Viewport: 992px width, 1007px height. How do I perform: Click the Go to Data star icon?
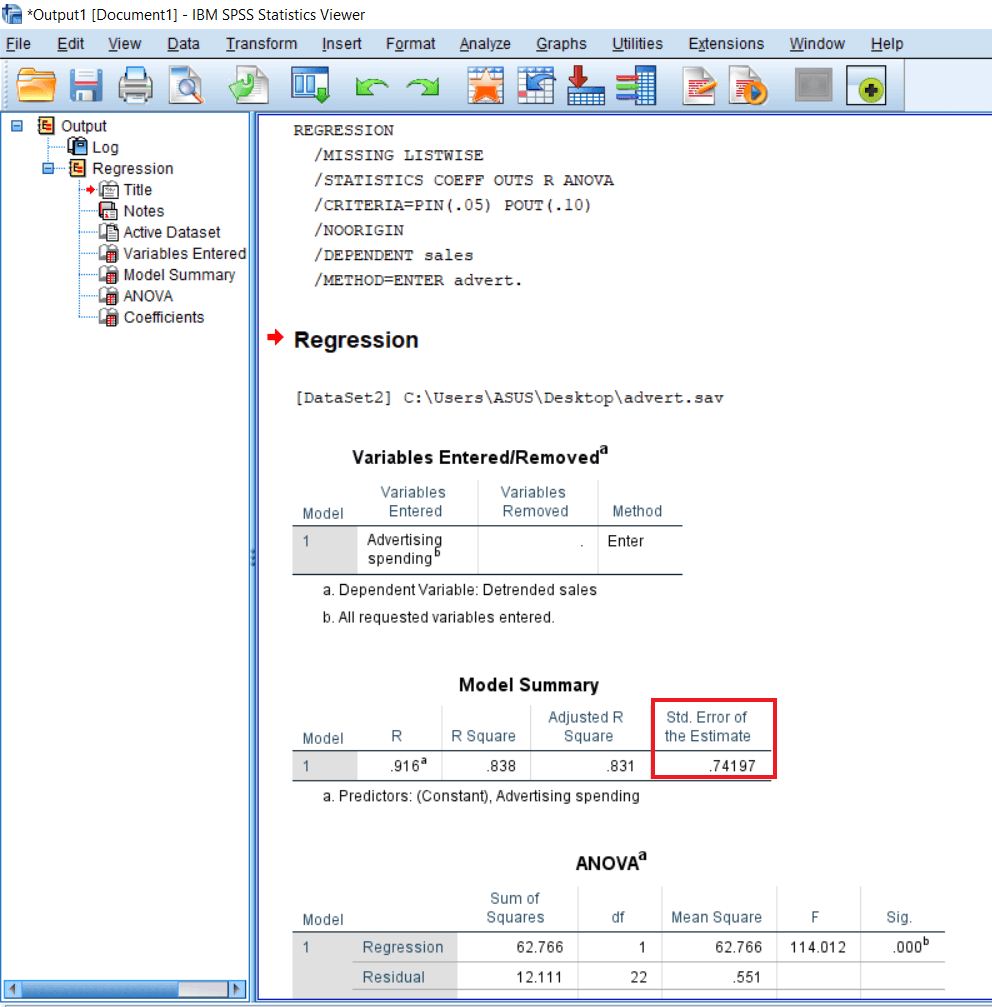[x=486, y=87]
